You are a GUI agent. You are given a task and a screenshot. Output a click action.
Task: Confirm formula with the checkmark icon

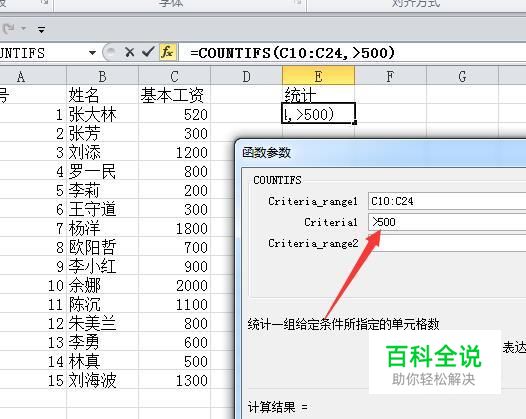coord(148,52)
